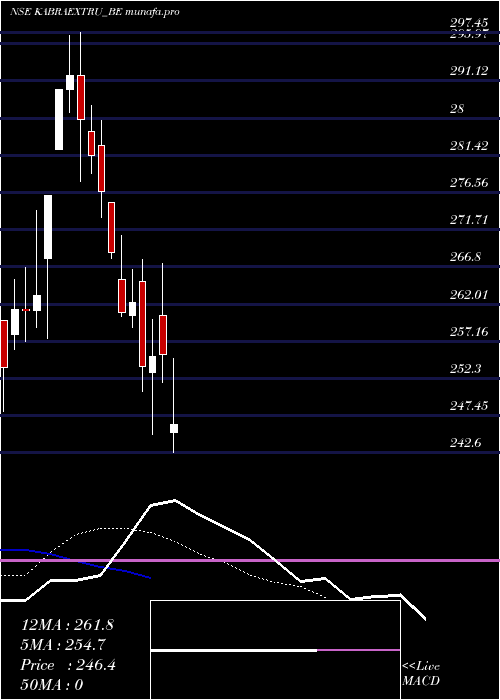Click the 262.01 price level label

click(469, 295)
